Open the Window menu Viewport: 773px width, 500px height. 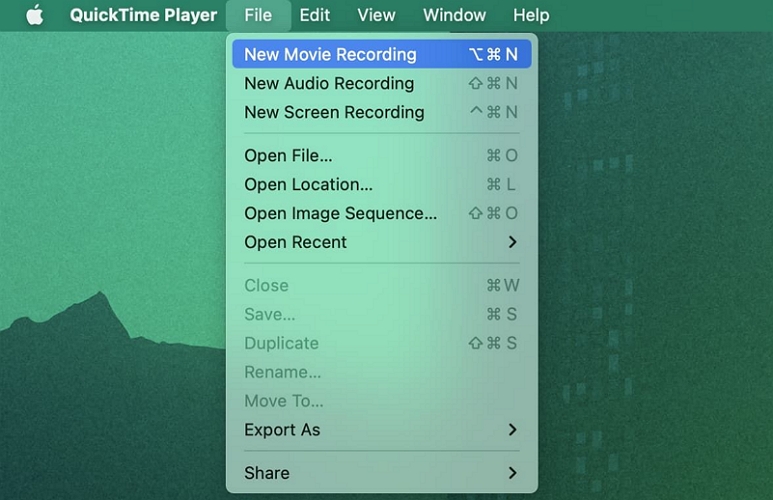[454, 15]
